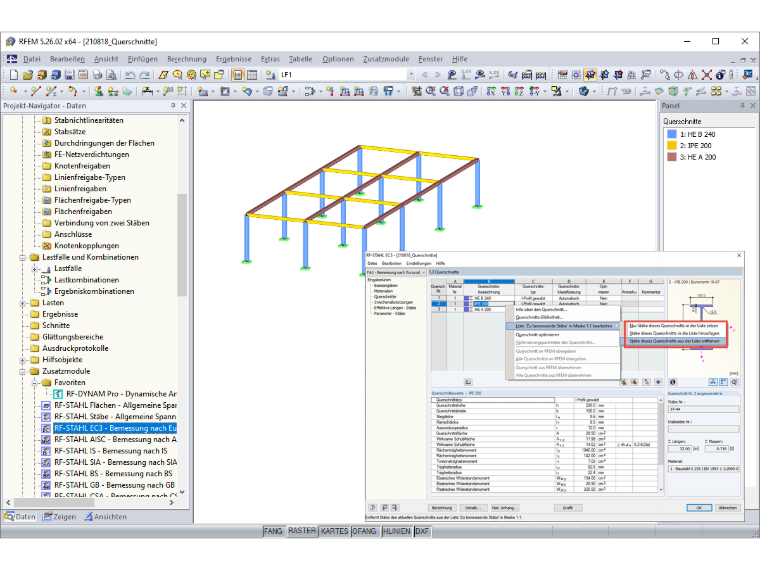The height and width of the screenshot is (570, 760).
Task: Go to next load case arrow
Action: pyautogui.click(x=437, y=75)
